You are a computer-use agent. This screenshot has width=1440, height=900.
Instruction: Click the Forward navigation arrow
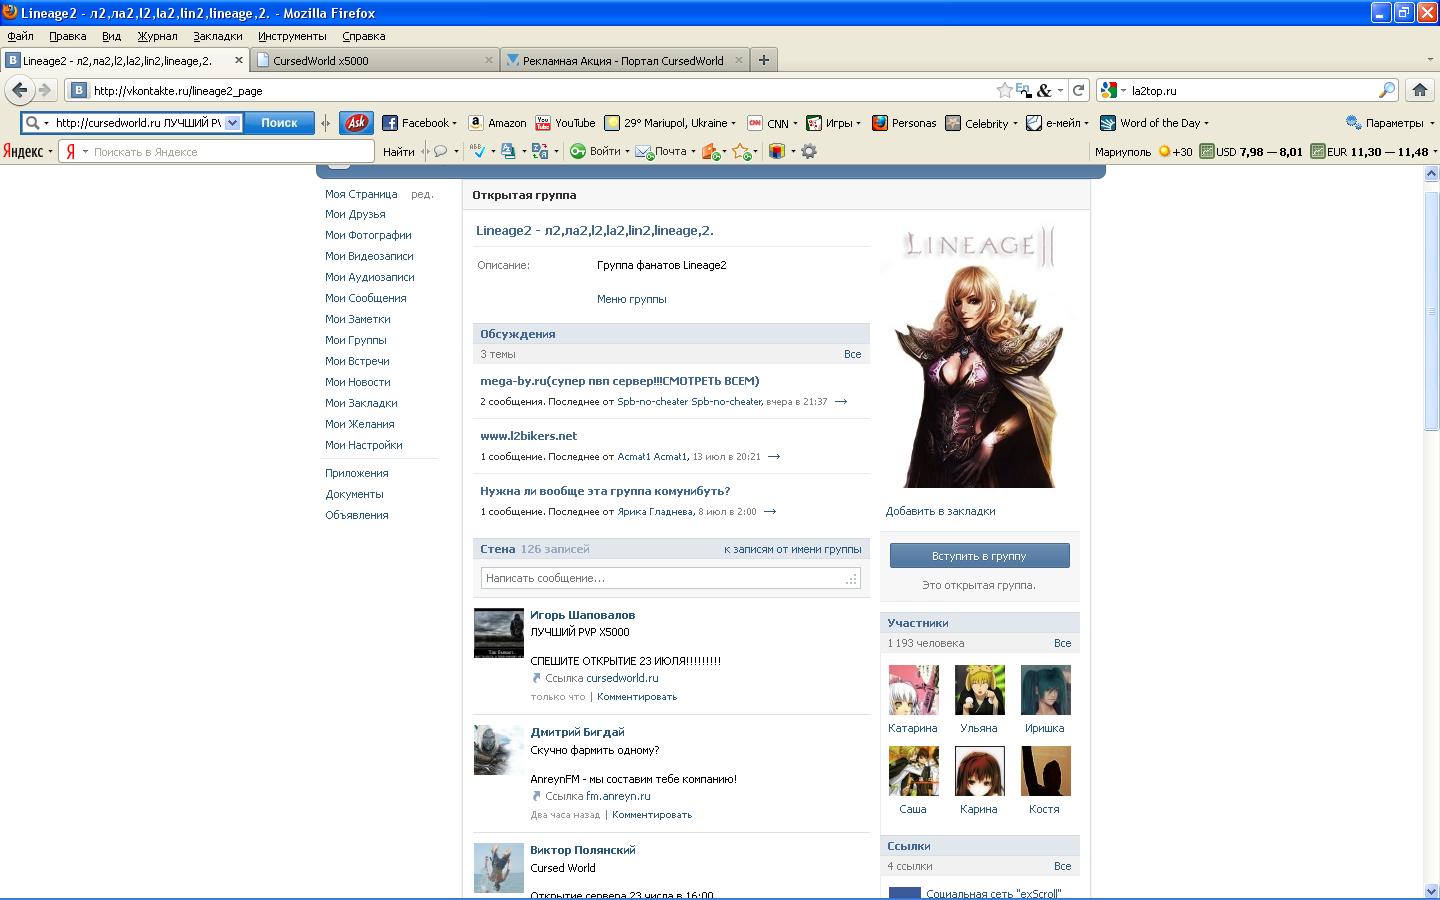[45, 90]
